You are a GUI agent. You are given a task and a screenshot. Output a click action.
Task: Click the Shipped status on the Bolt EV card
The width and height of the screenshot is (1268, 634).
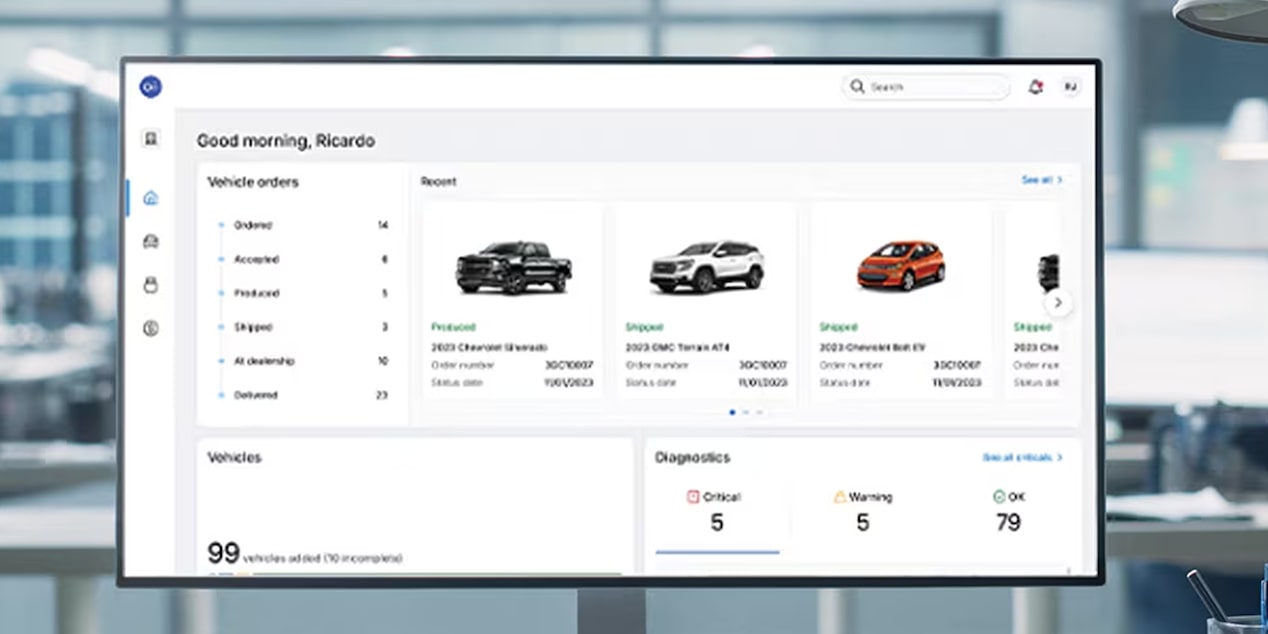click(x=838, y=327)
